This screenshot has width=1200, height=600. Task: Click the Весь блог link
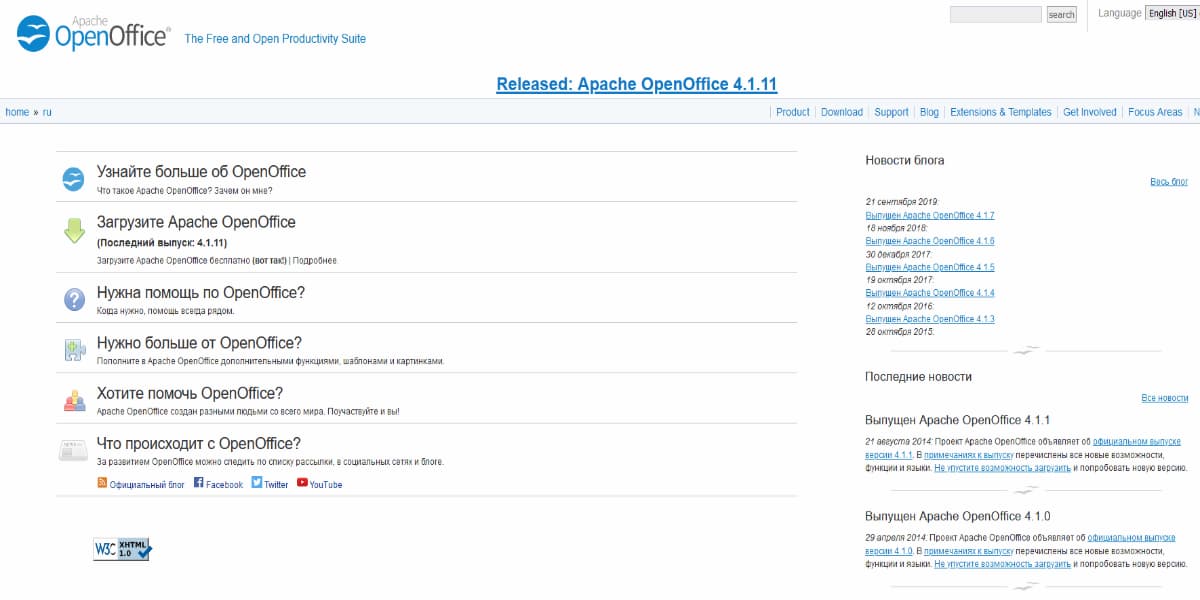tap(1170, 180)
